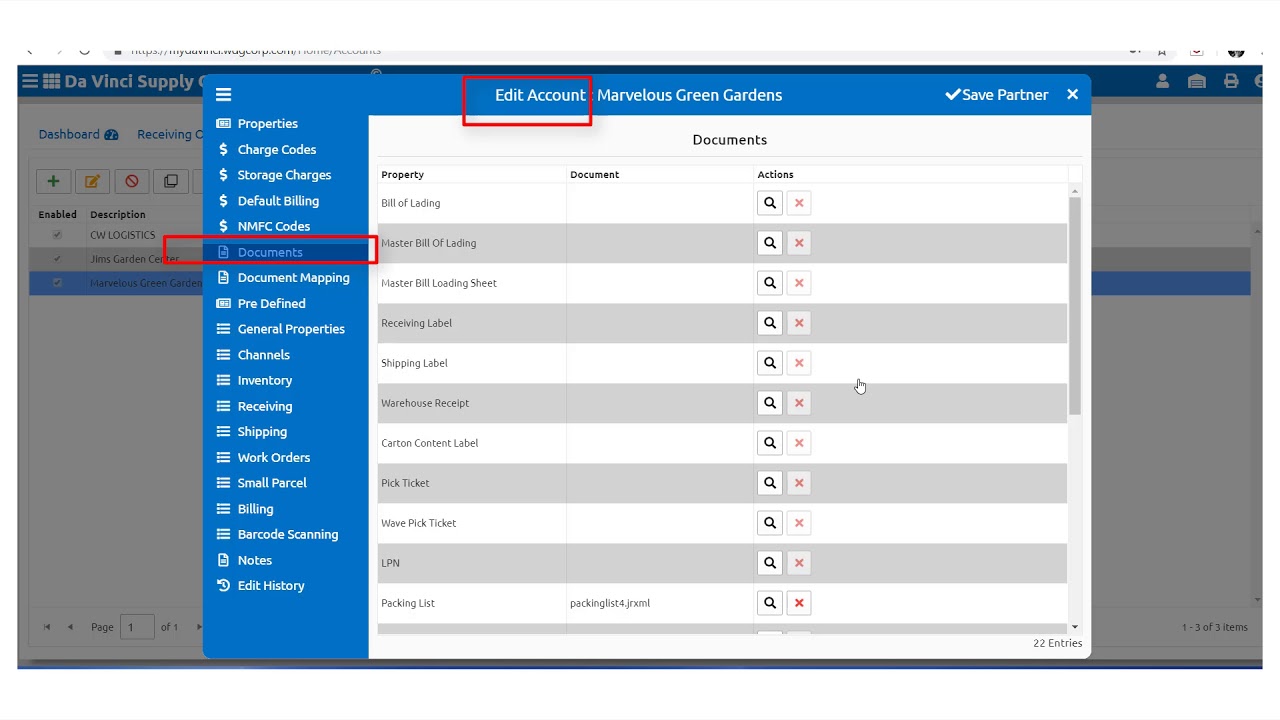
Task: Click the user profile icon in the header
Action: point(1162,81)
